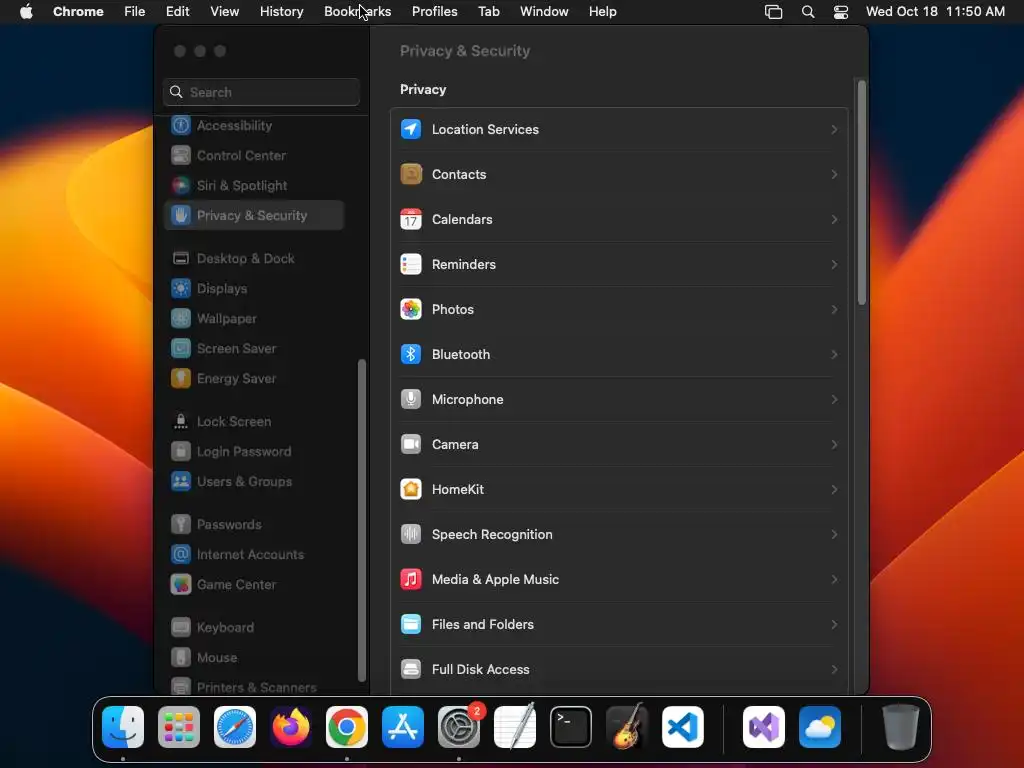Click the Full Disk Access icon
Viewport: 1024px width, 768px height.
click(411, 669)
